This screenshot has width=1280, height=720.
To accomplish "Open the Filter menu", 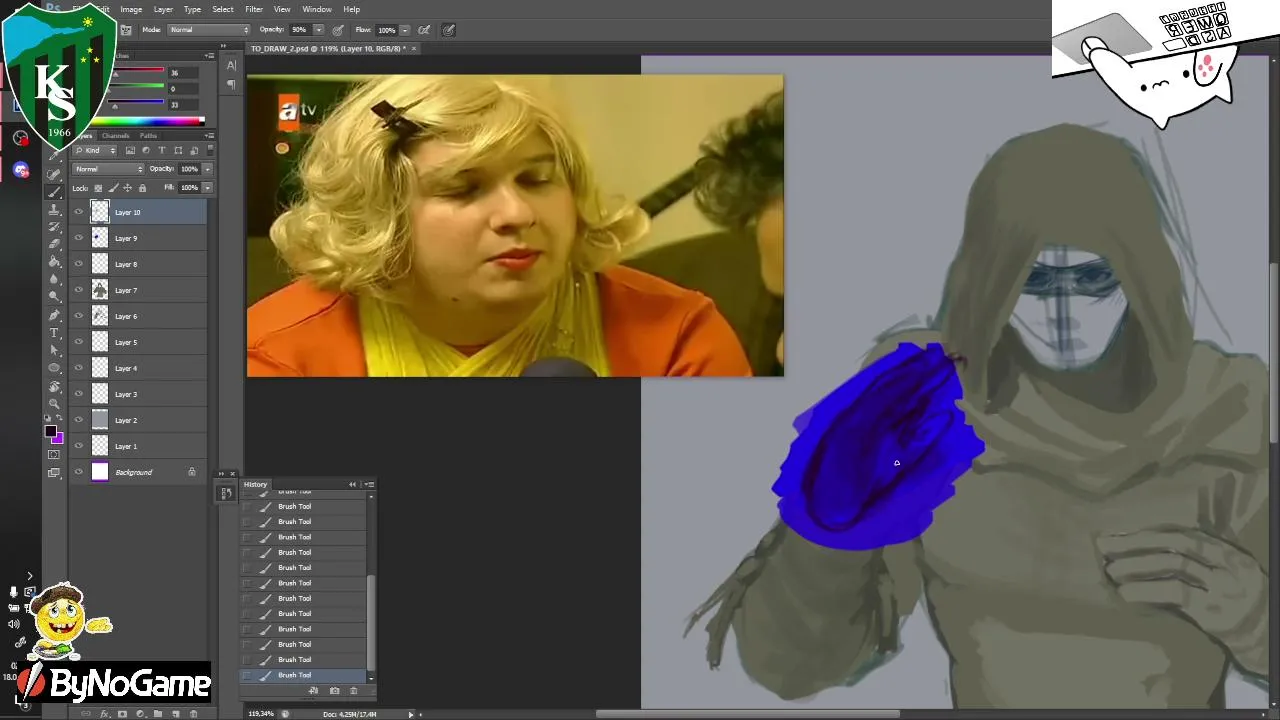I will point(254,9).
